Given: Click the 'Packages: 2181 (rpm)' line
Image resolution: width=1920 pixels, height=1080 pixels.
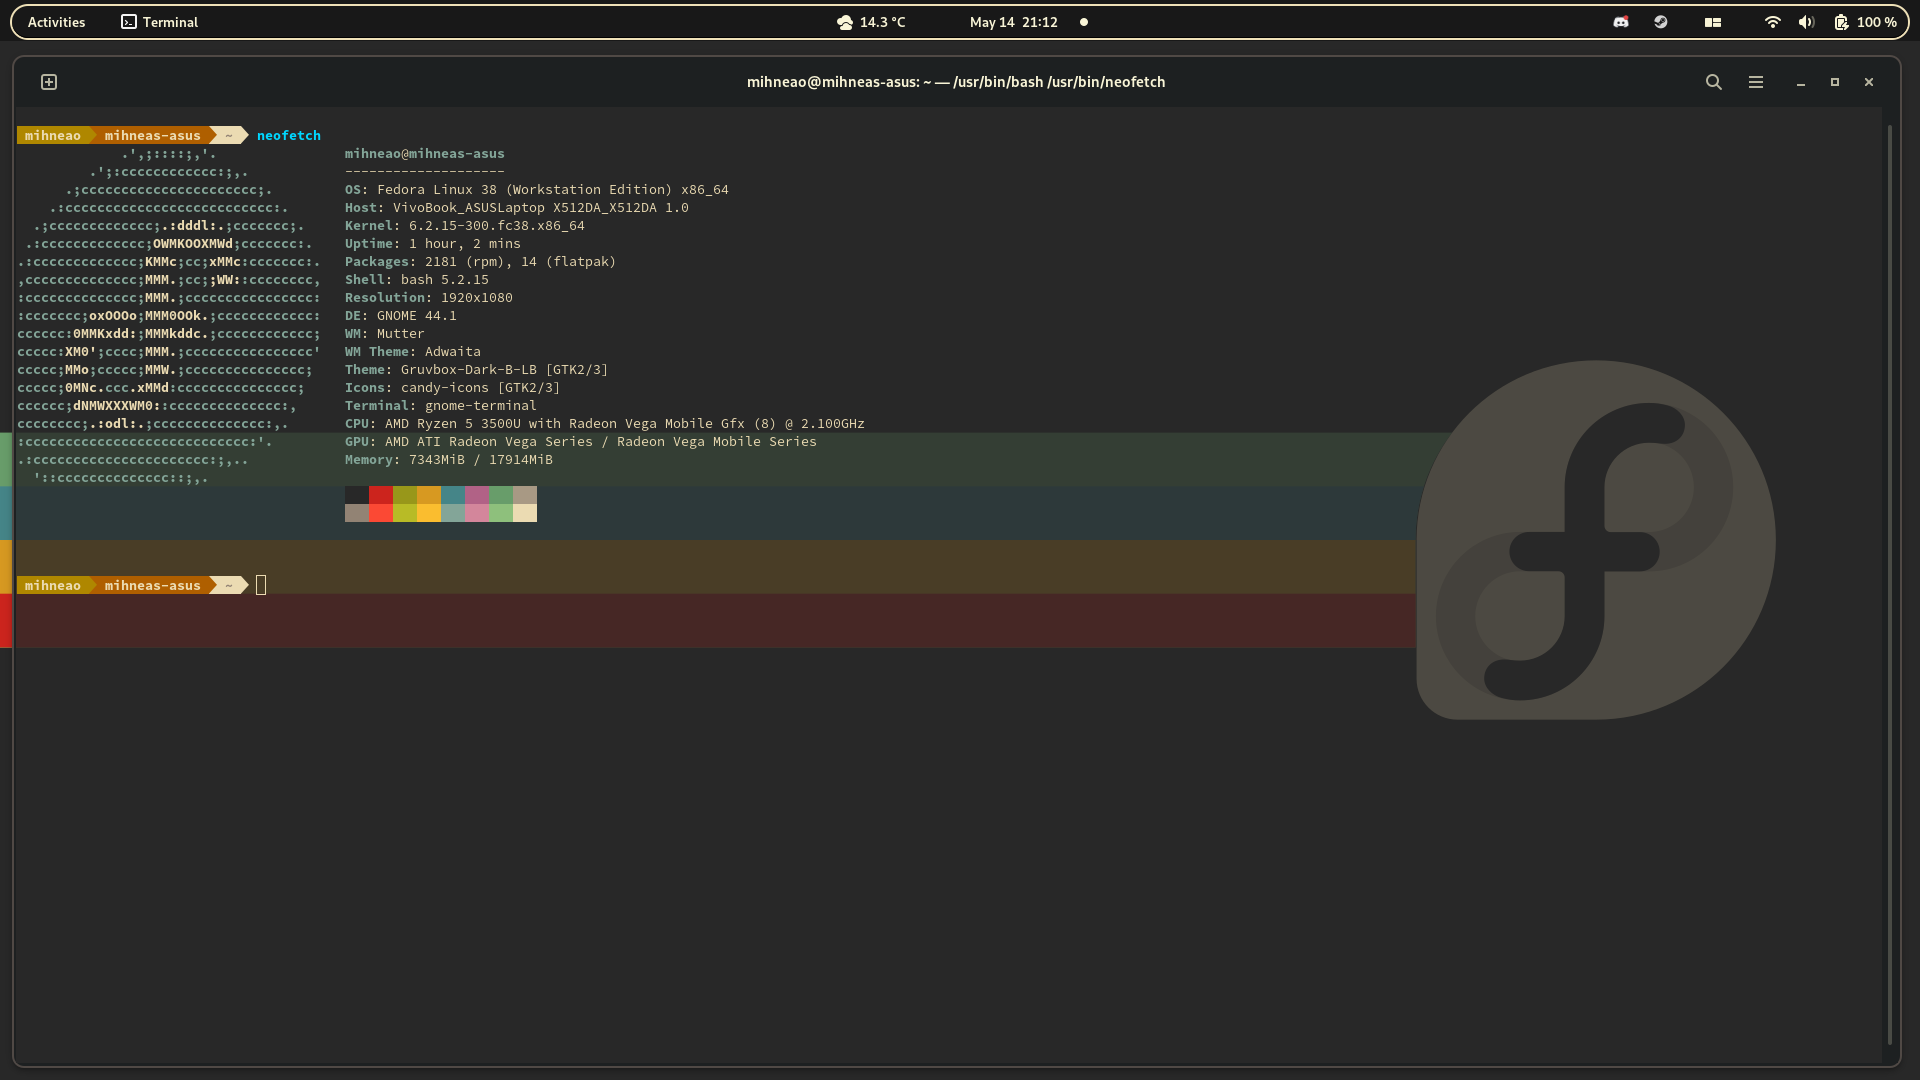Looking at the screenshot, I should click(x=480, y=261).
